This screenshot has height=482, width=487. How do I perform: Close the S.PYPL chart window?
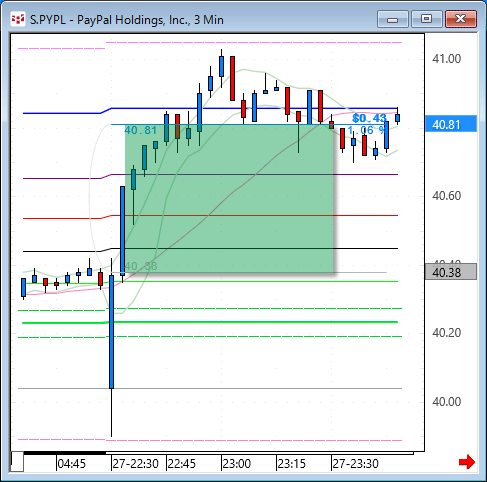(461, 19)
